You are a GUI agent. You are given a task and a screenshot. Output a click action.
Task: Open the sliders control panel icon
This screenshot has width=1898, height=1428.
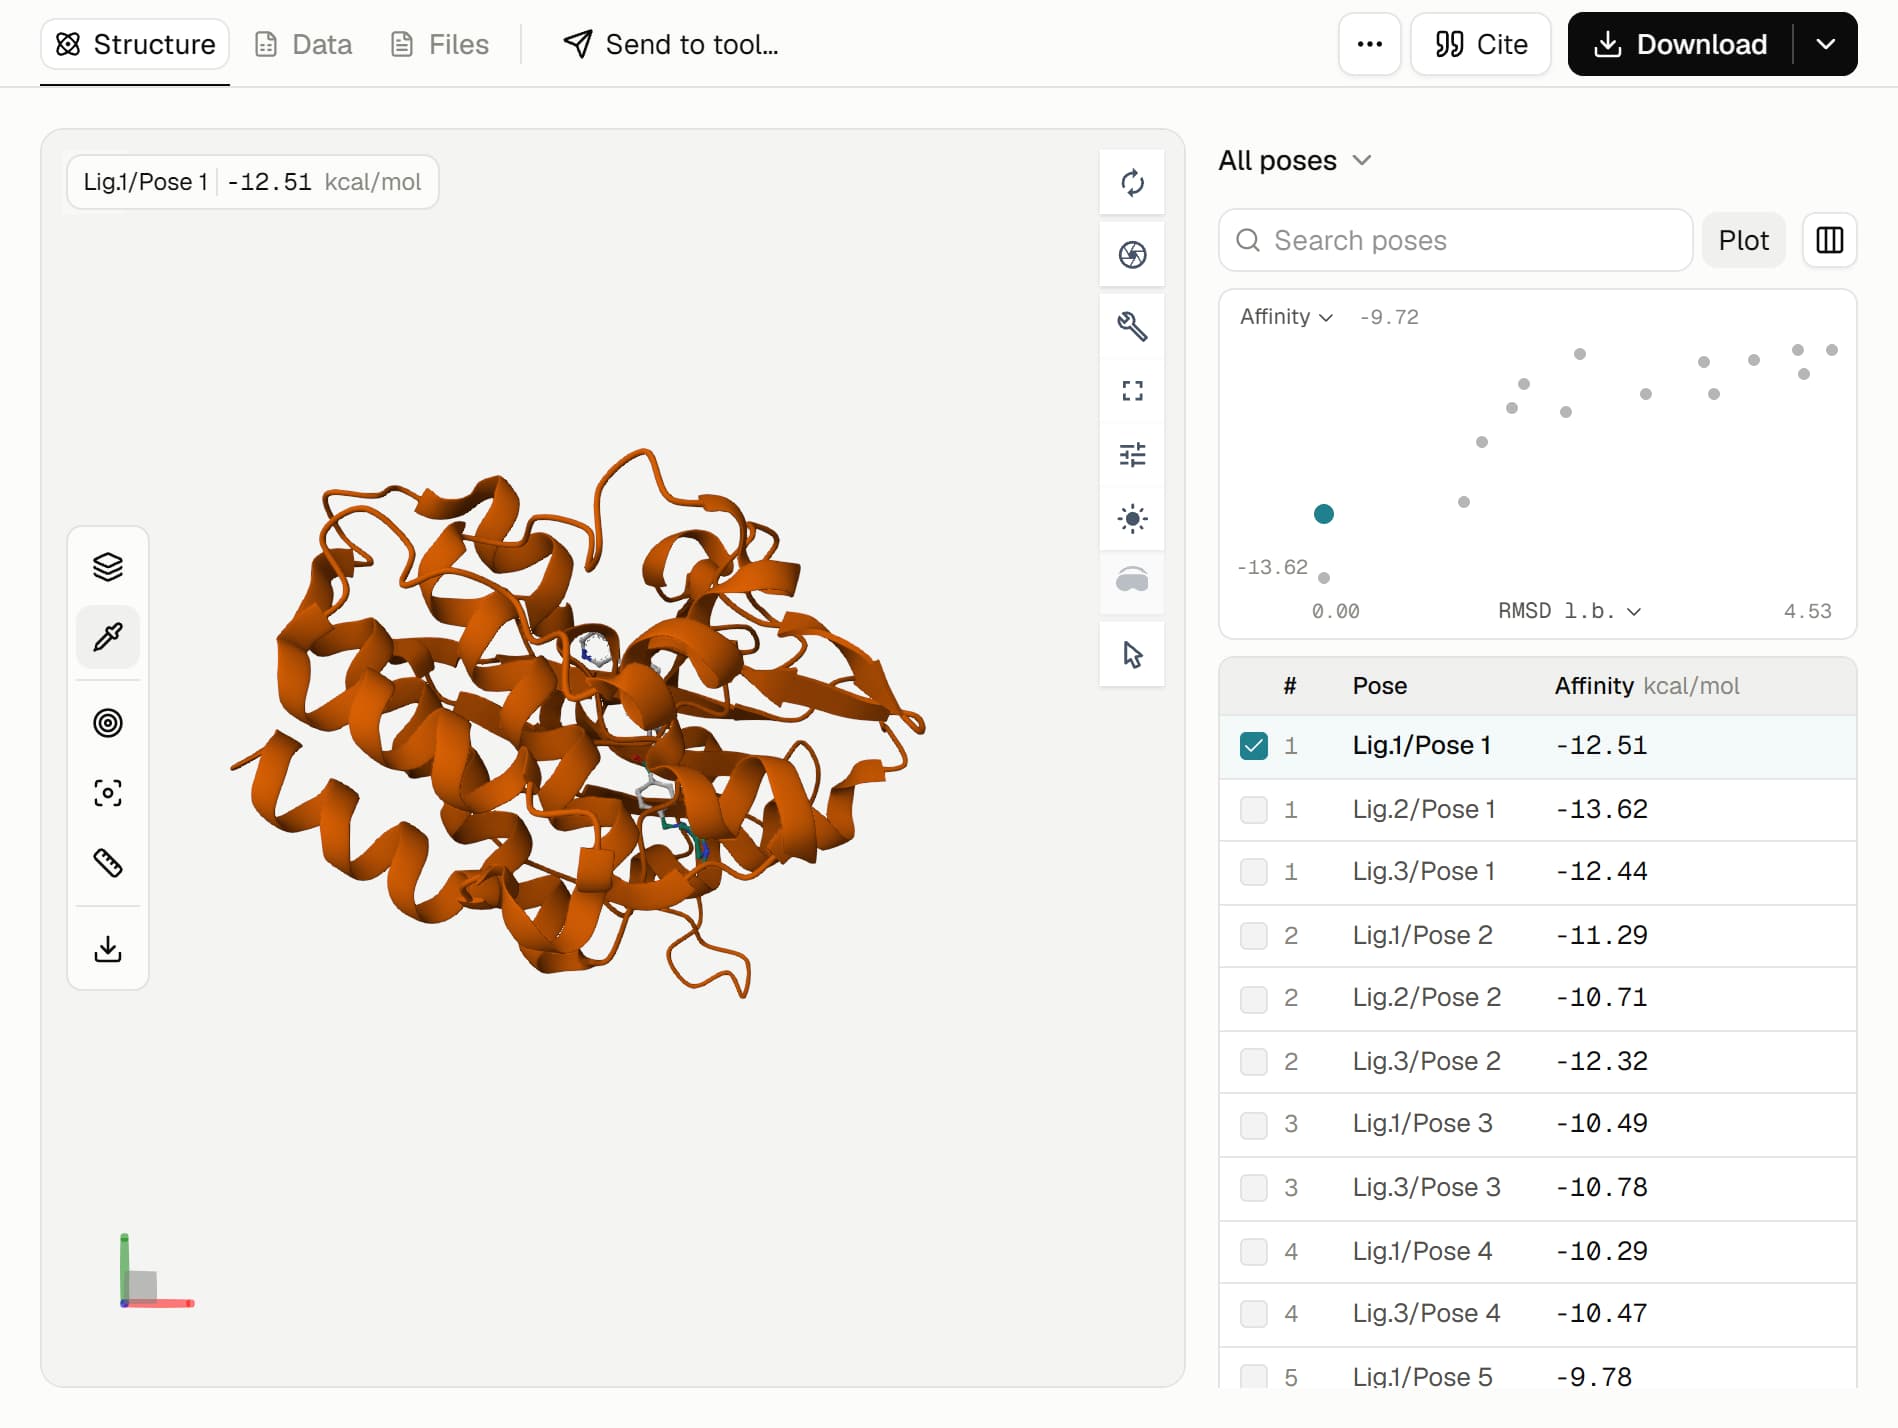click(x=1132, y=455)
